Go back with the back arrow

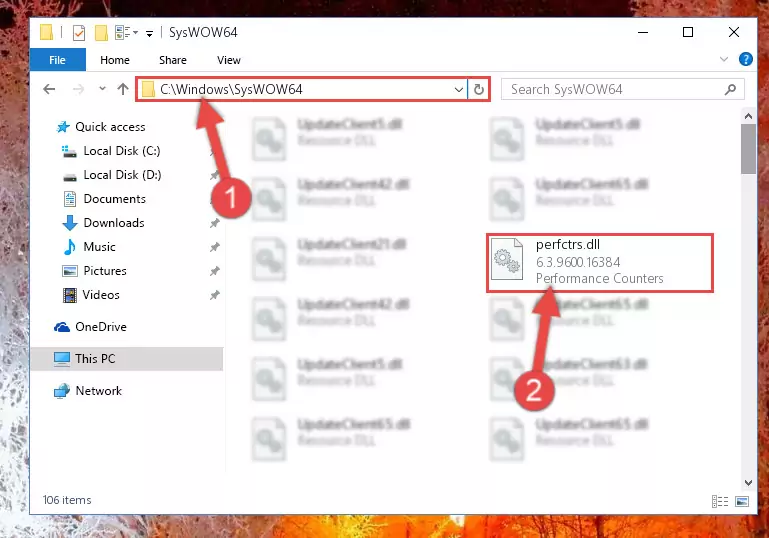point(49,89)
